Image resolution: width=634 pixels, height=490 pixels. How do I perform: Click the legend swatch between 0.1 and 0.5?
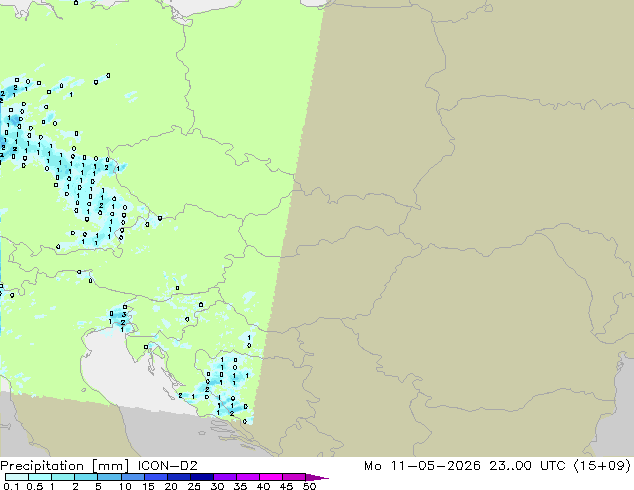click(x=17, y=477)
